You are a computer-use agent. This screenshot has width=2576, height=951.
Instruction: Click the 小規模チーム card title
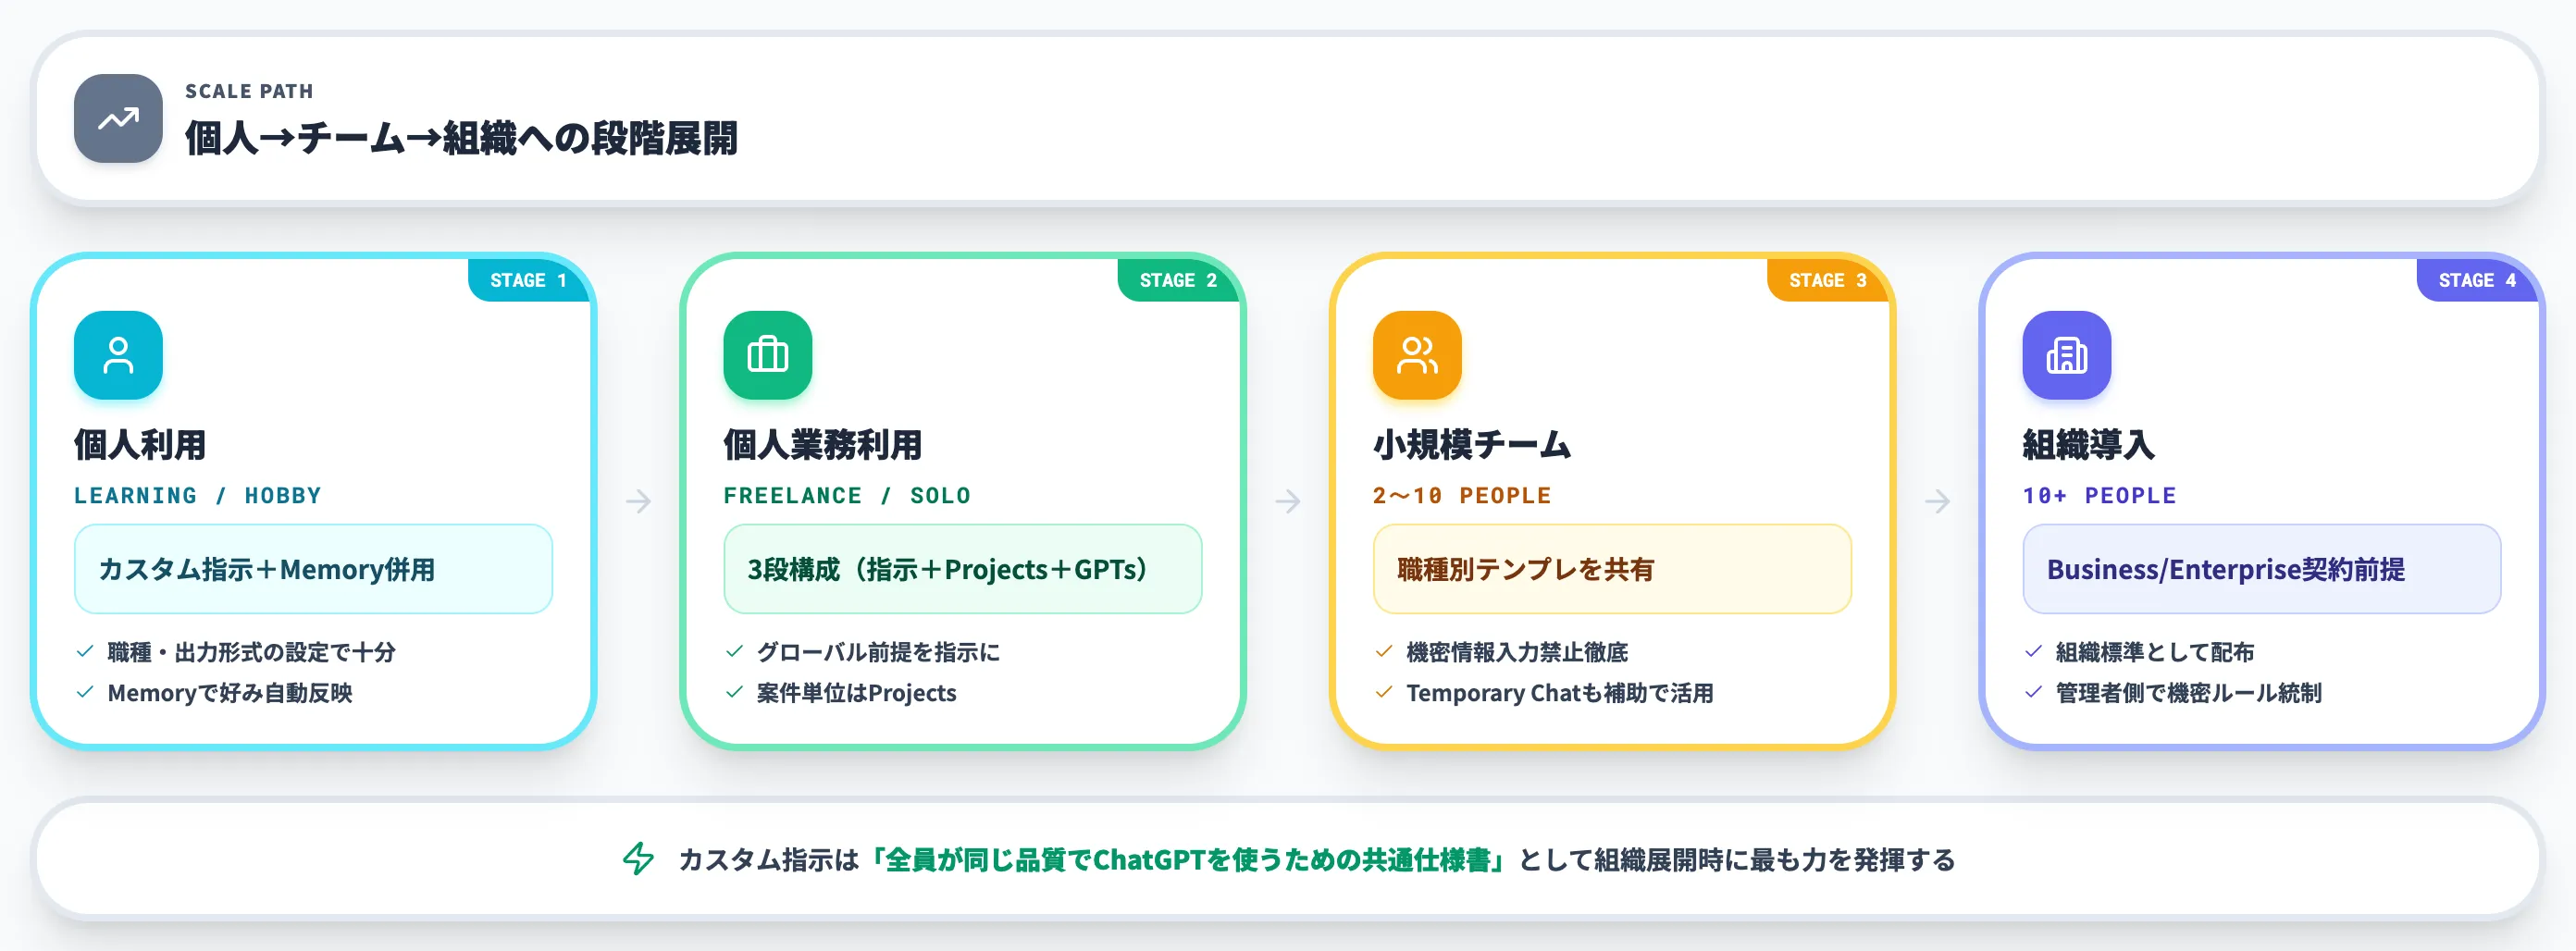click(1472, 445)
